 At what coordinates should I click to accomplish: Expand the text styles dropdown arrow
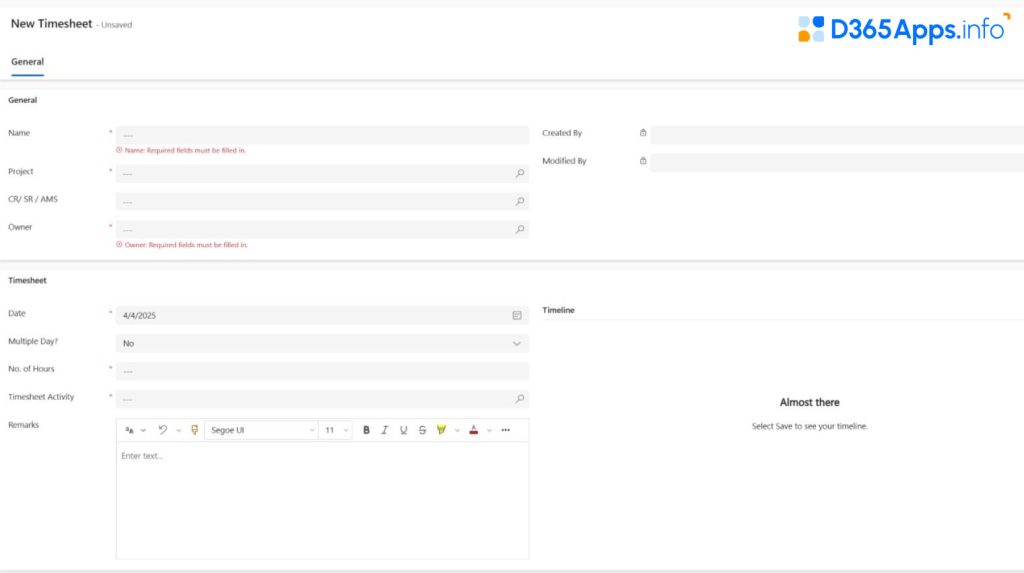click(x=144, y=431)
